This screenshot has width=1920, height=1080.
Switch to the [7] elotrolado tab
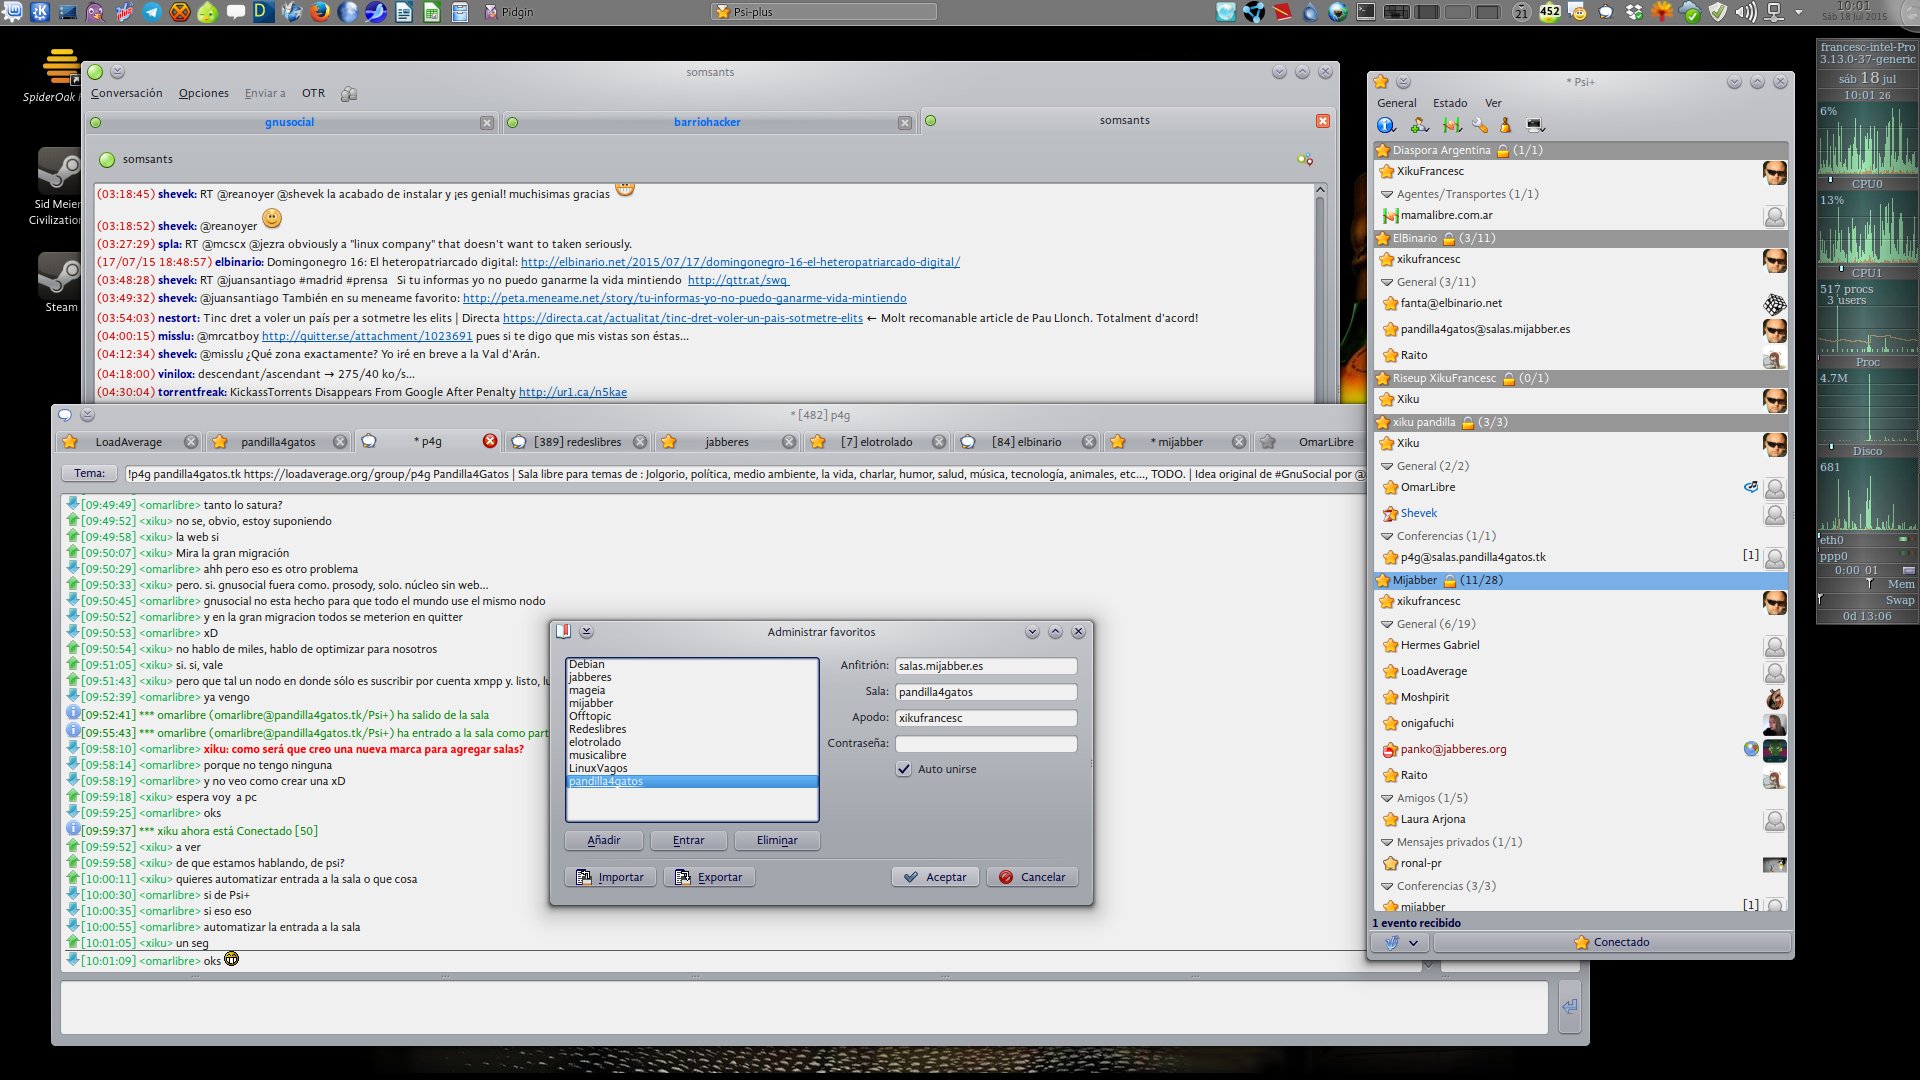[x=877, y=442]
